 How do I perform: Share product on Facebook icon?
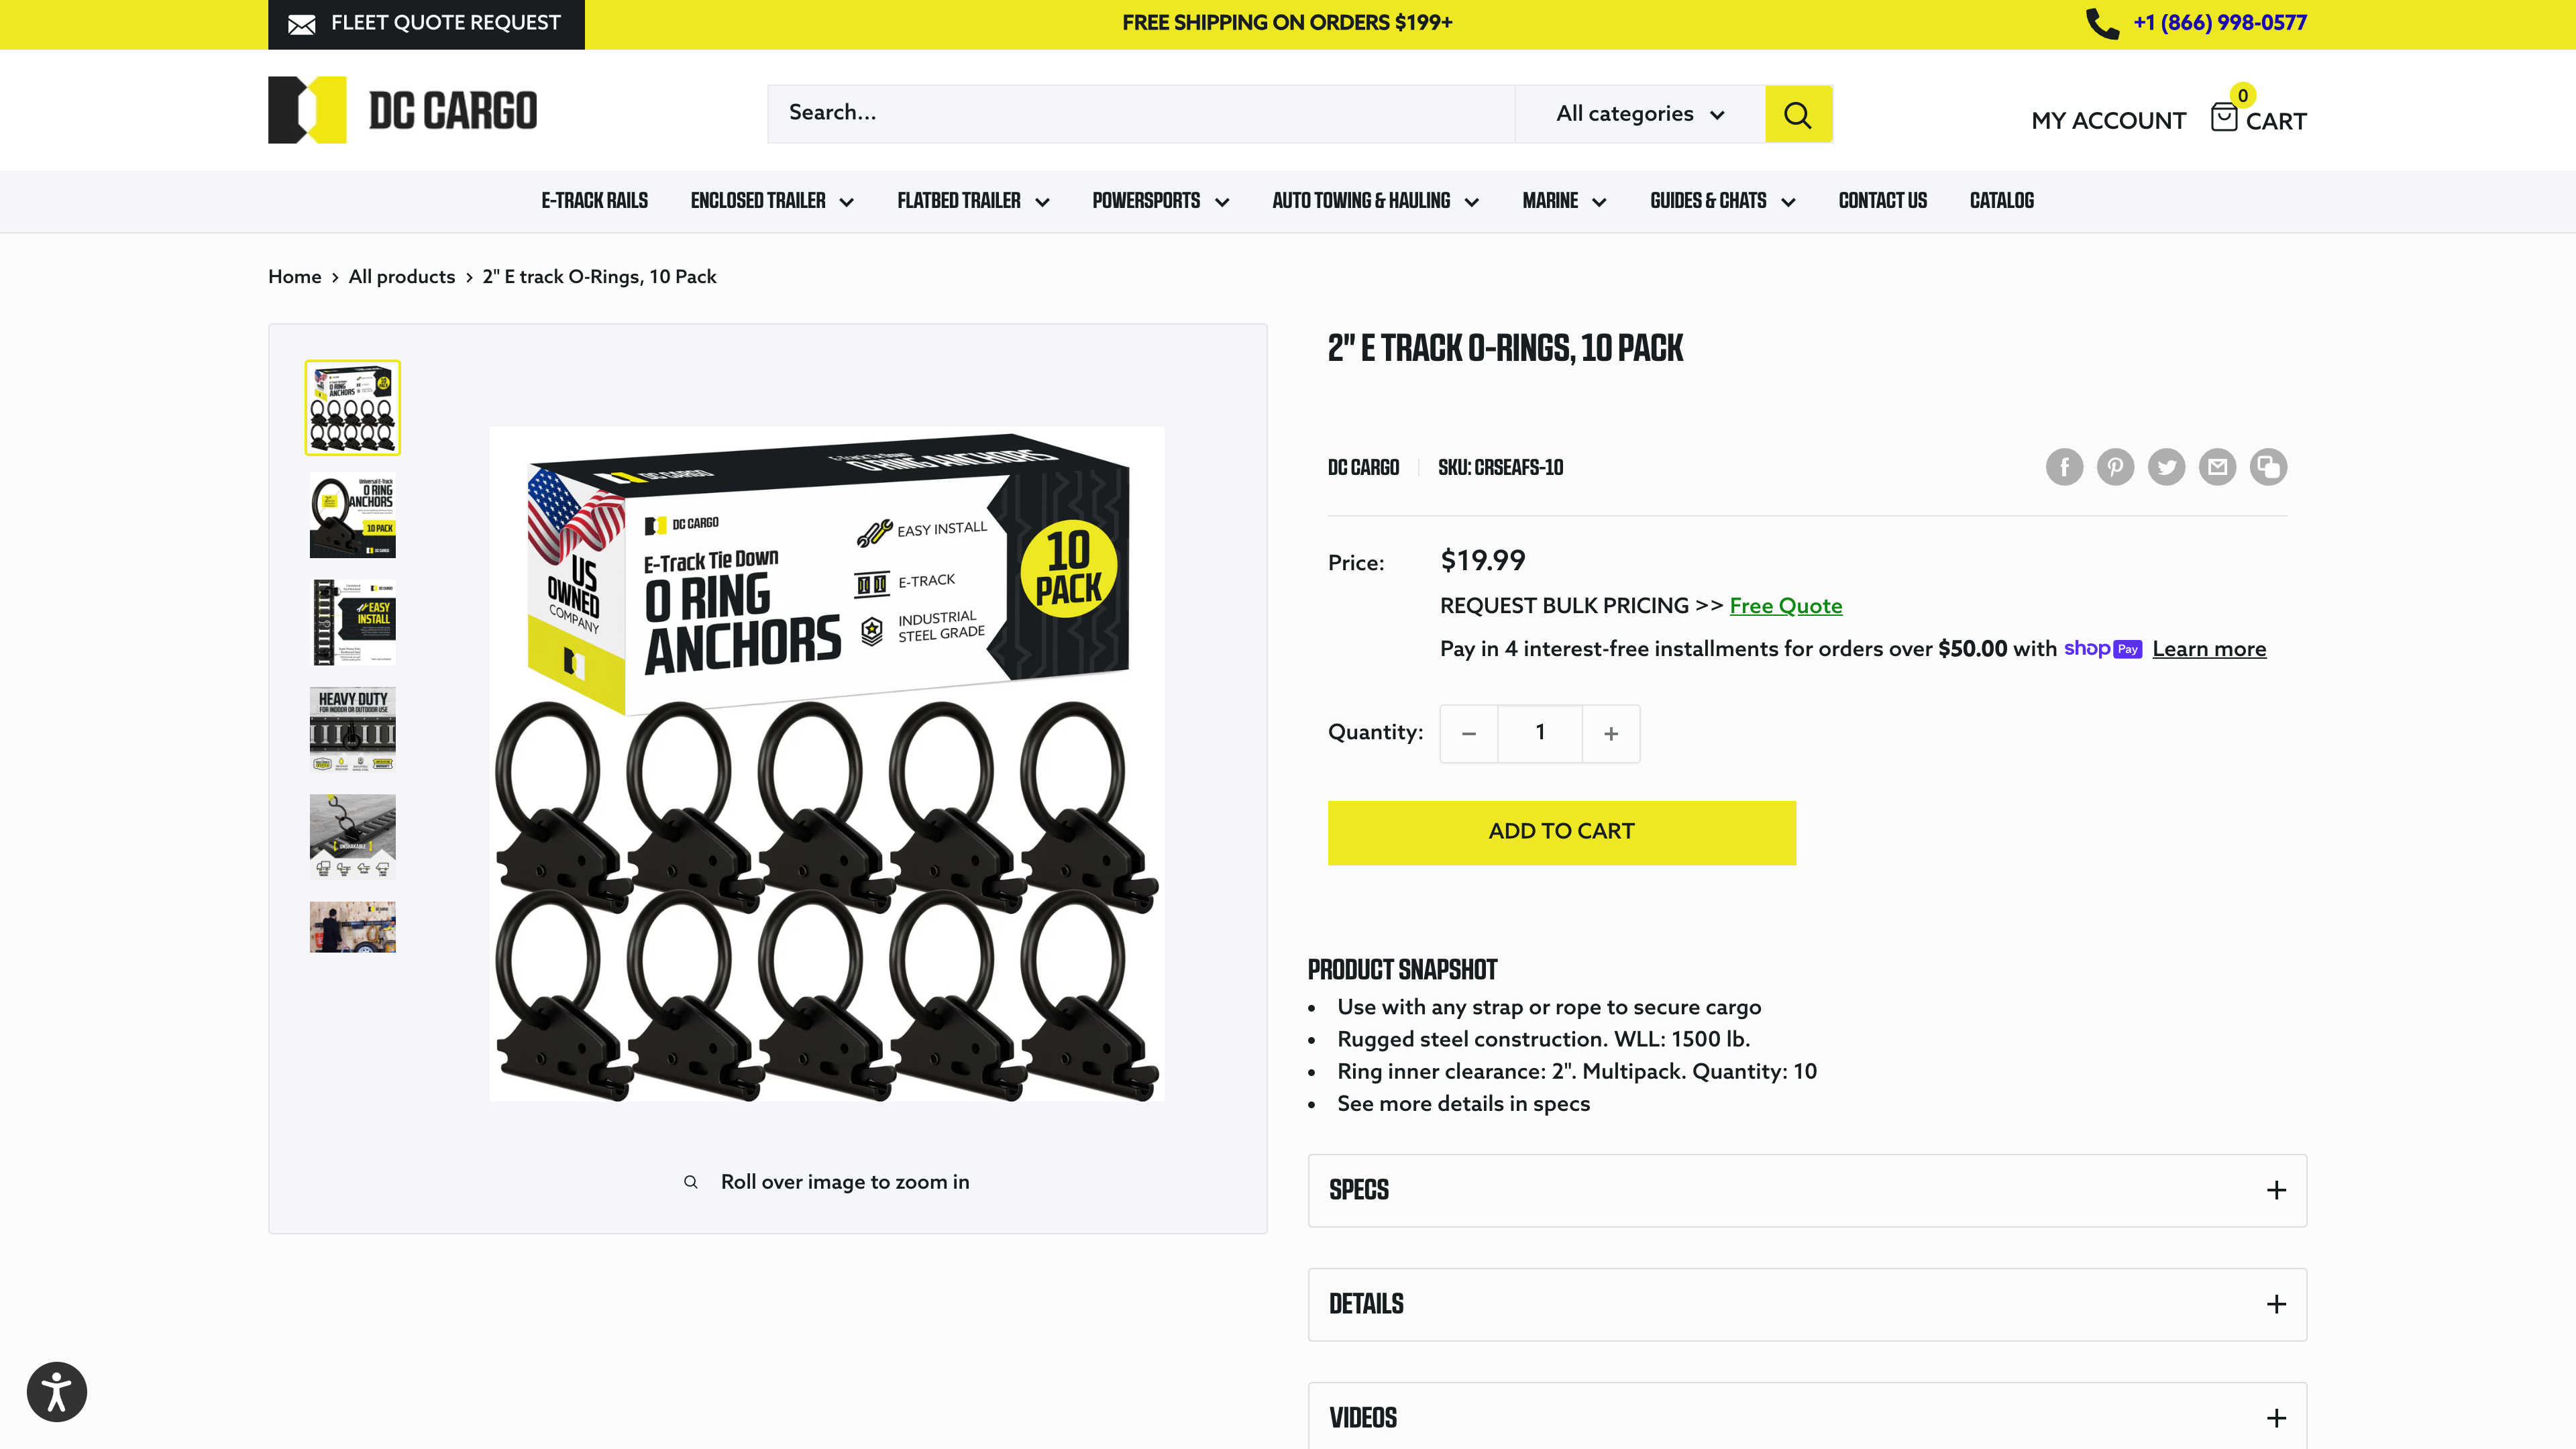click(2064, 467)
